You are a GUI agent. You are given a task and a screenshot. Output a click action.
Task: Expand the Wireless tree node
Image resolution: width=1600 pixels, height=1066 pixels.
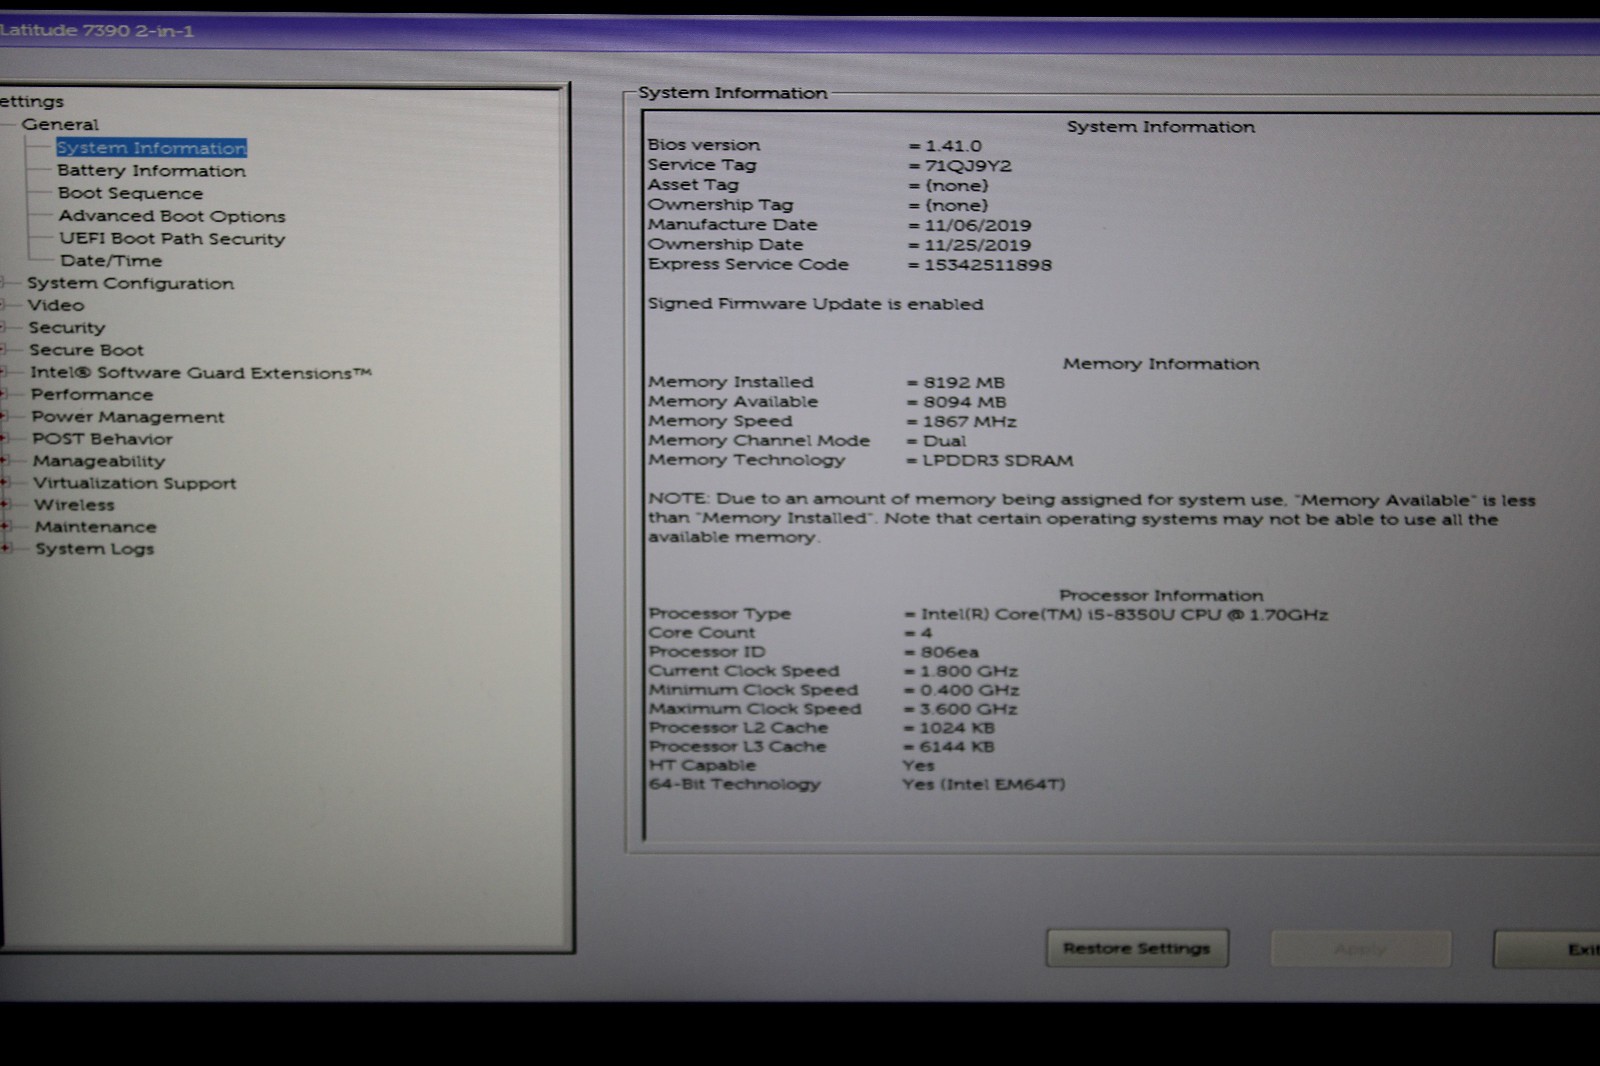pyautogui.click(x=5, y=505)
